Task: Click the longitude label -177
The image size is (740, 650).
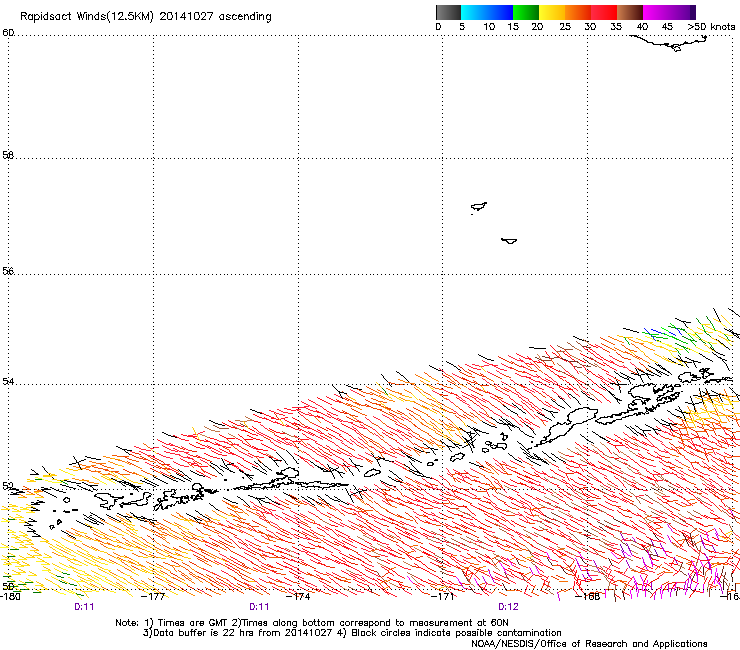Action: pos(153,596)
